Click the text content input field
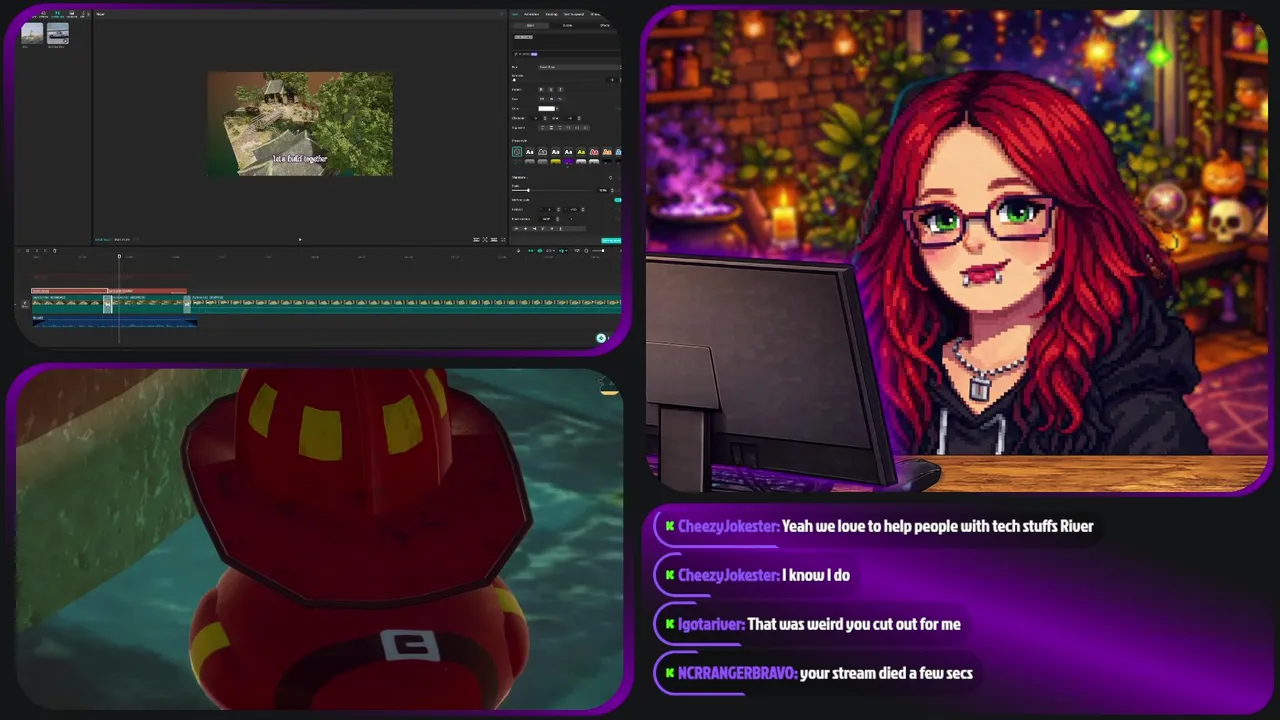Viewport: 1280px width, 720px height. coord(565,39)
